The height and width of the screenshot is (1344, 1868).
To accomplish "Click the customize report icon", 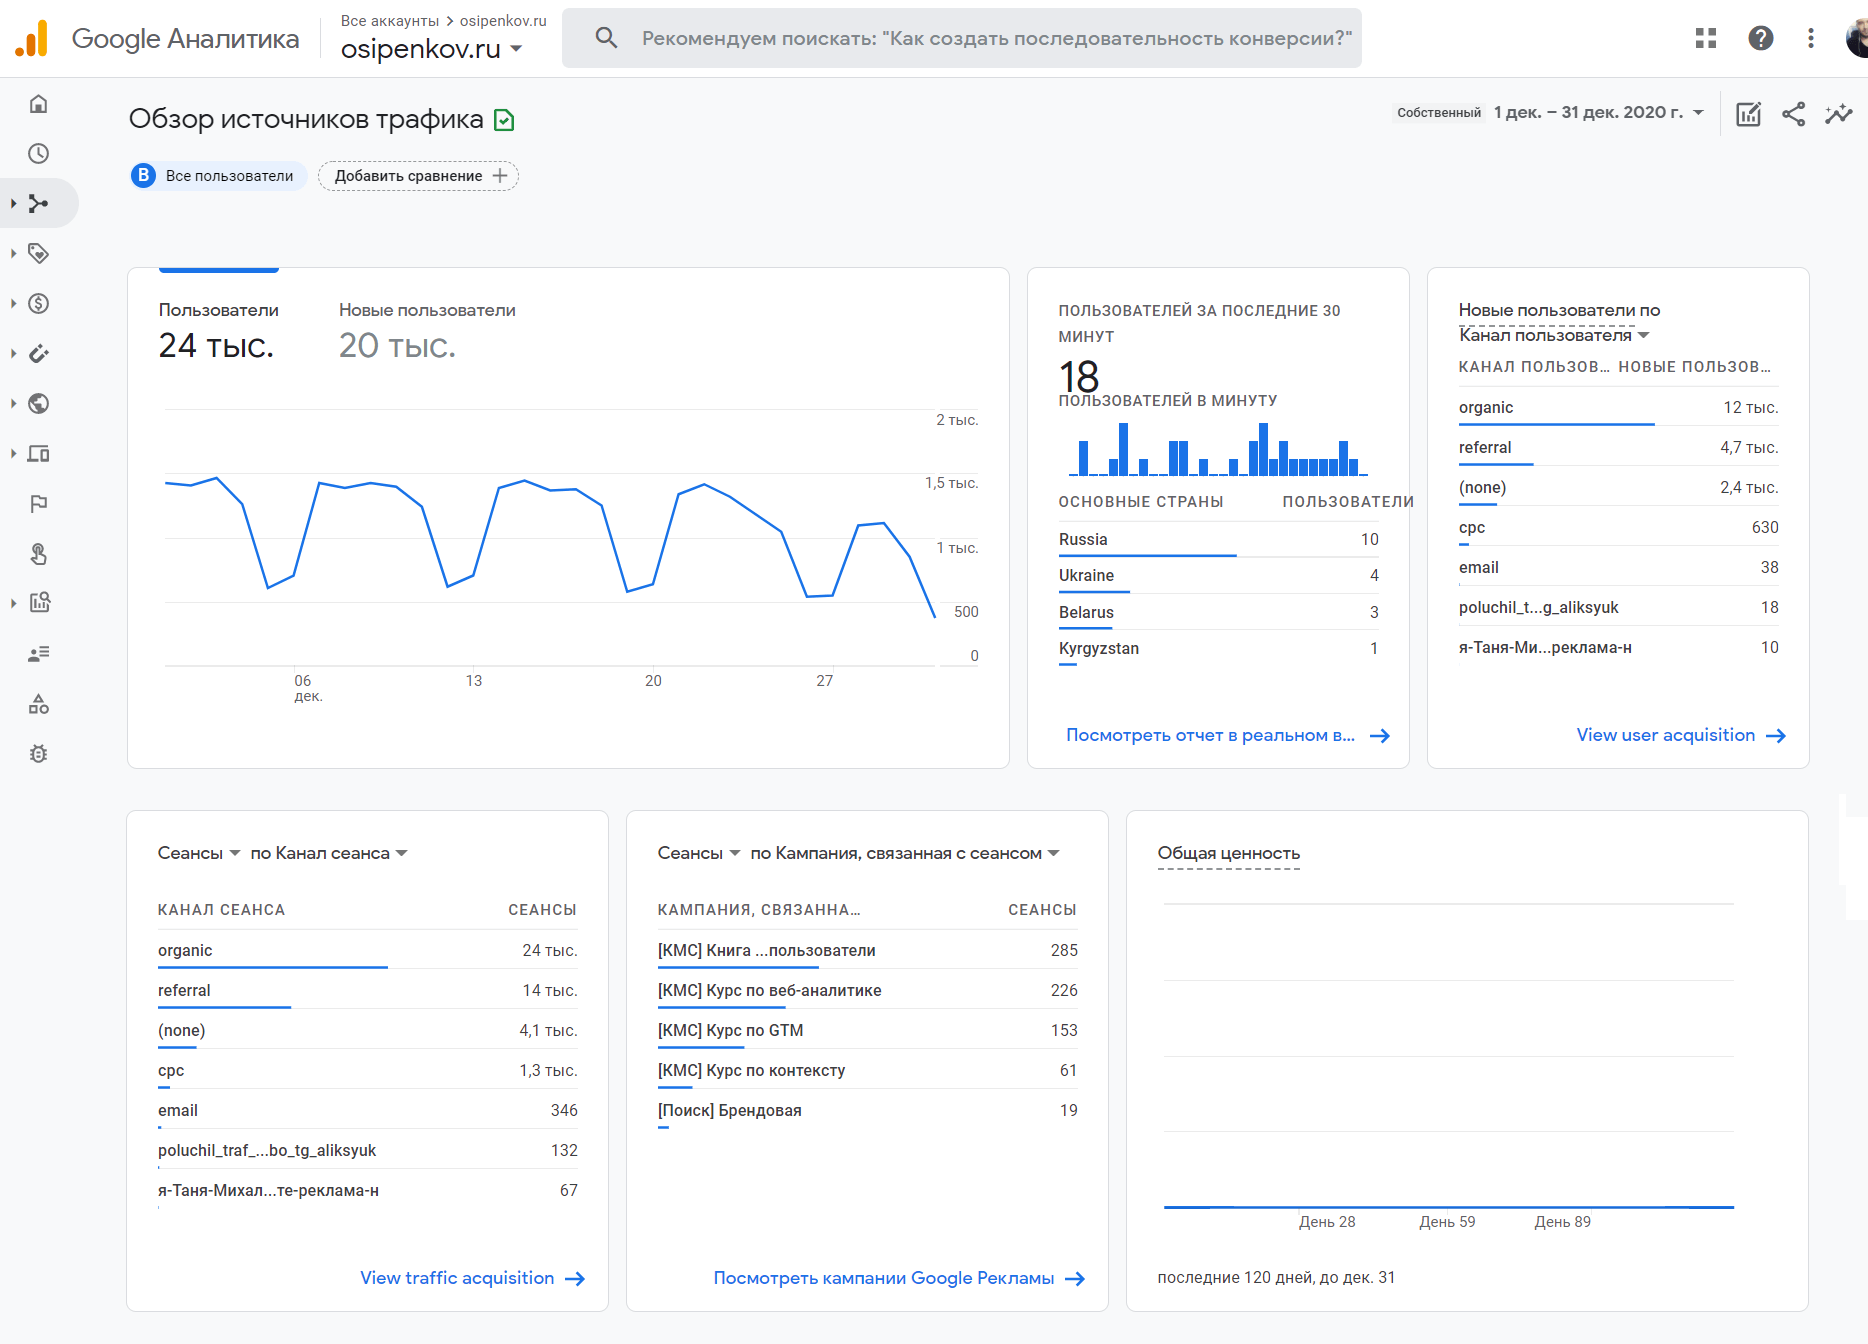I will 1748,114.
